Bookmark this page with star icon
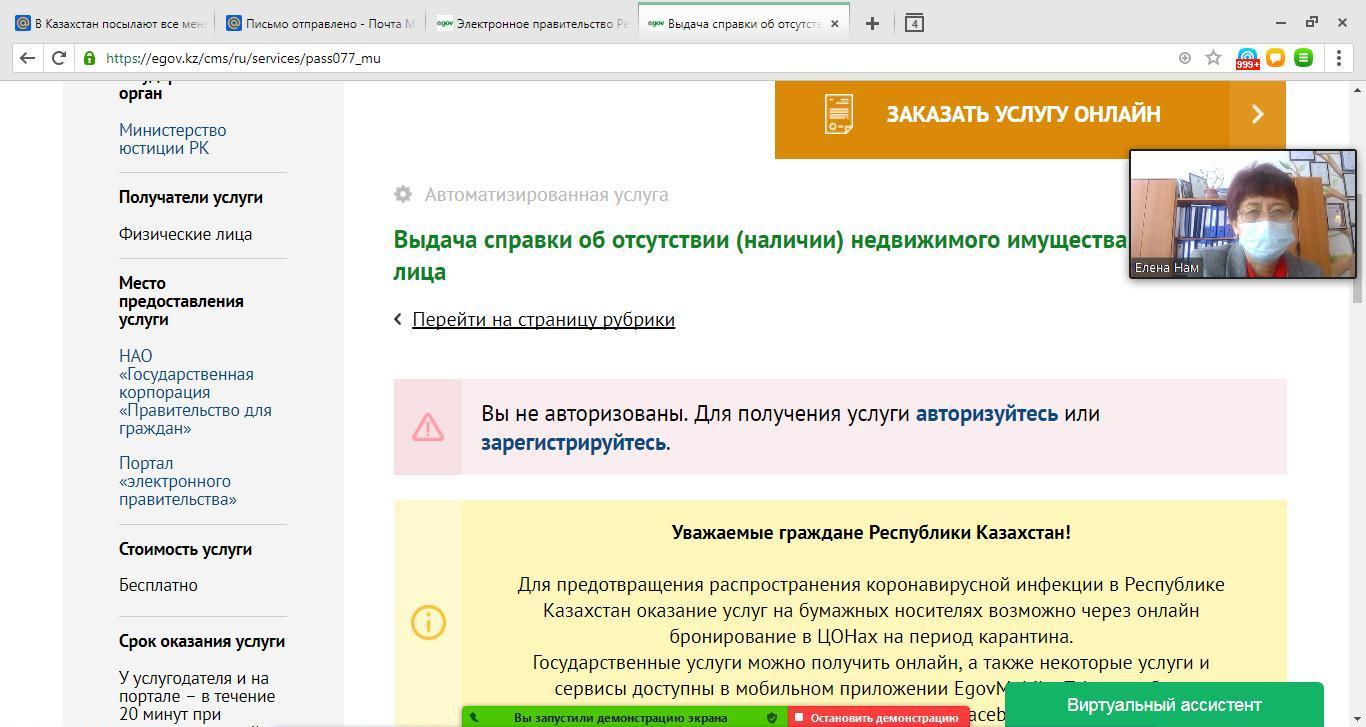 pyautogui.click(x=1213, y=58)
